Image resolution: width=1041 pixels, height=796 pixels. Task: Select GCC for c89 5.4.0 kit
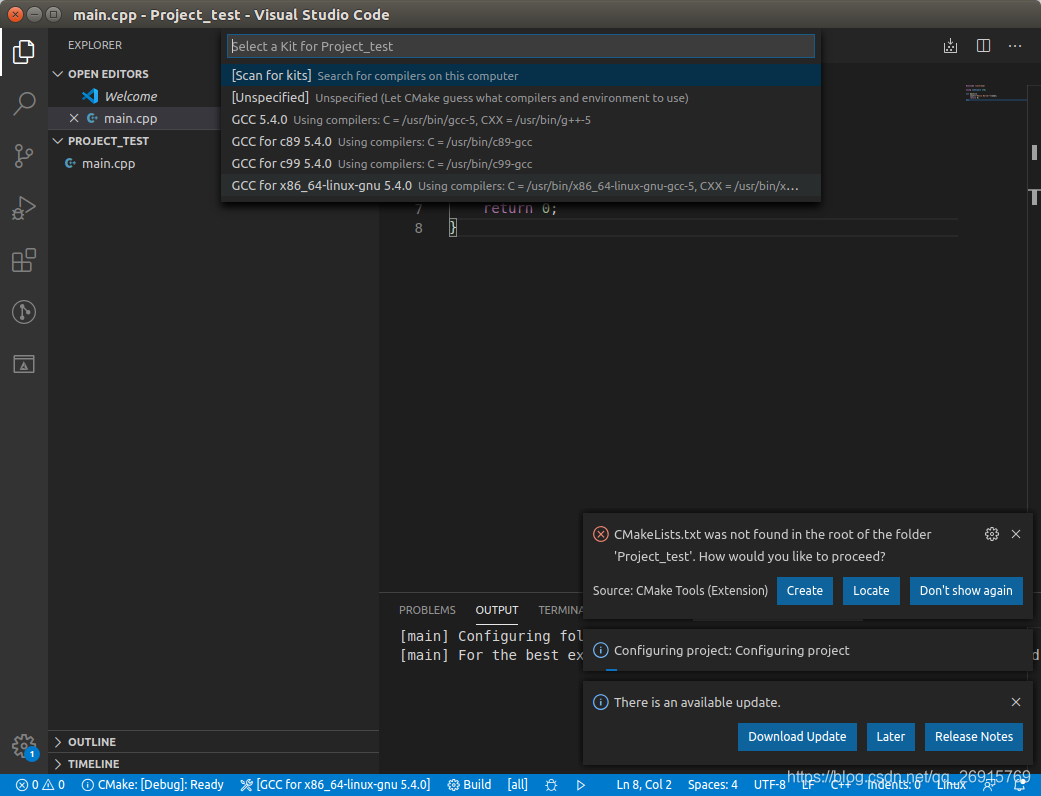click(520, 141)
